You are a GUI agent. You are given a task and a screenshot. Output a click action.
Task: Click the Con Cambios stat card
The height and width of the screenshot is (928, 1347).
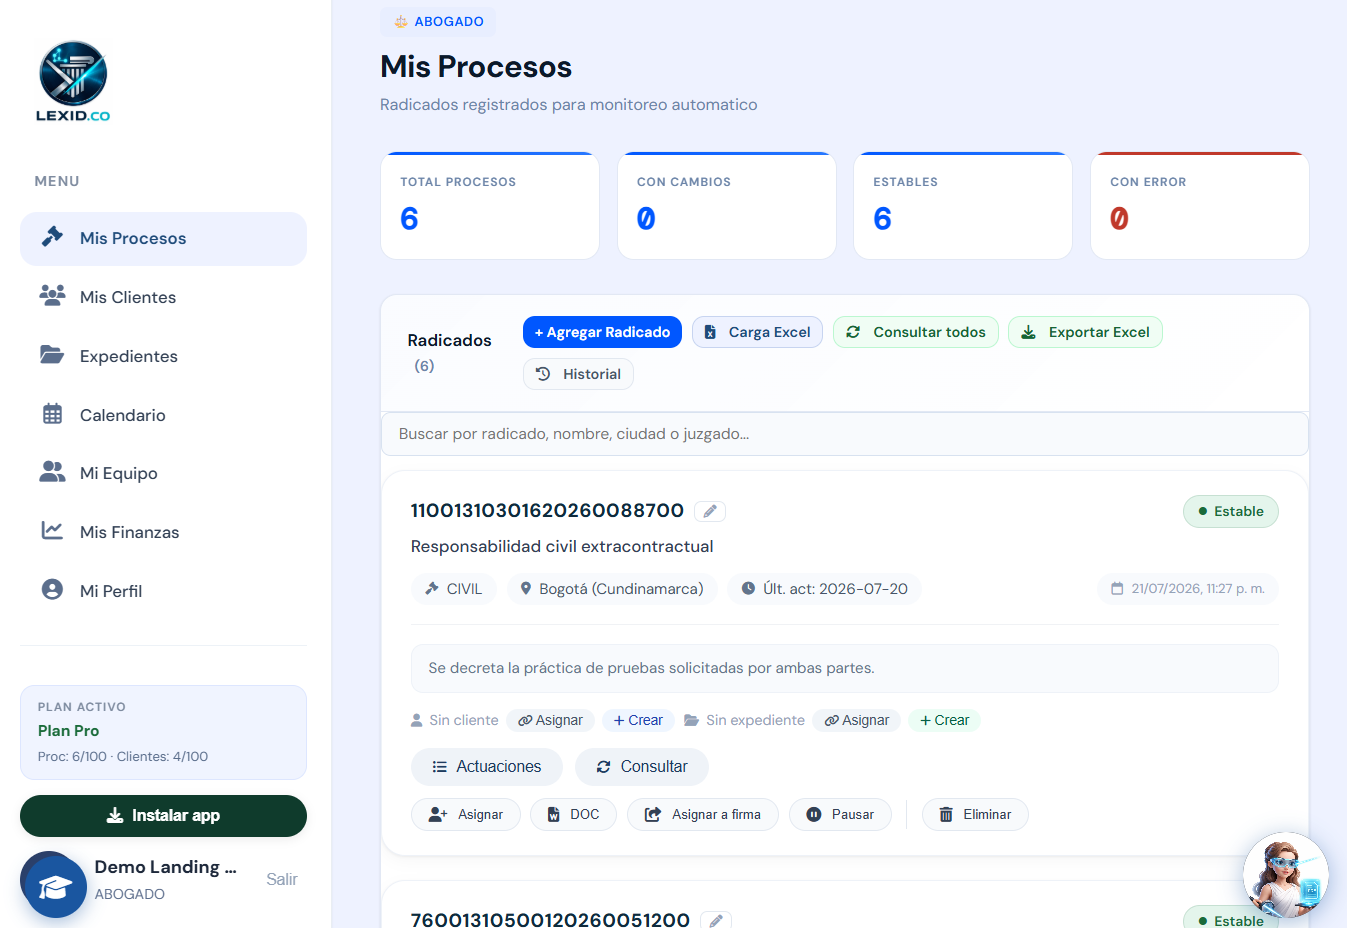(x=727, y=205)
